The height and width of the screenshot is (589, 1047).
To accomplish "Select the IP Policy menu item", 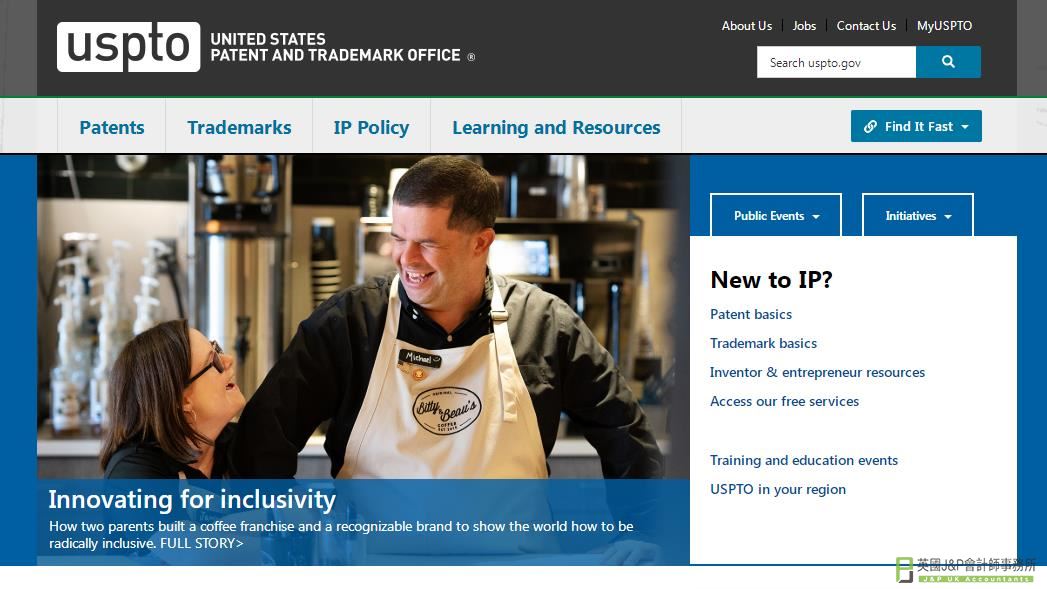I will (371, 127).
